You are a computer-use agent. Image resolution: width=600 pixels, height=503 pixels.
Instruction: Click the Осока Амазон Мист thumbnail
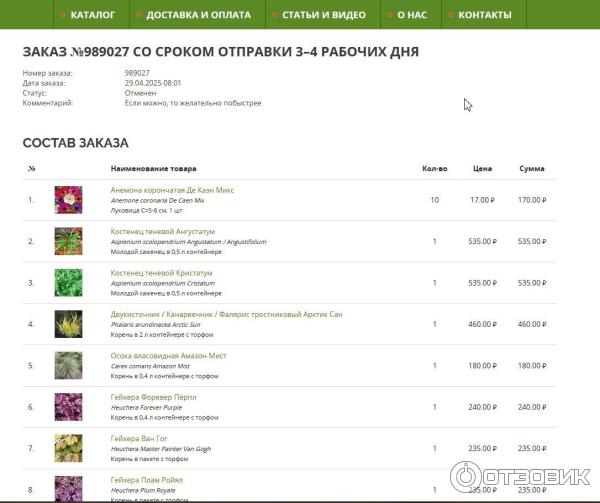pos(68,366)
